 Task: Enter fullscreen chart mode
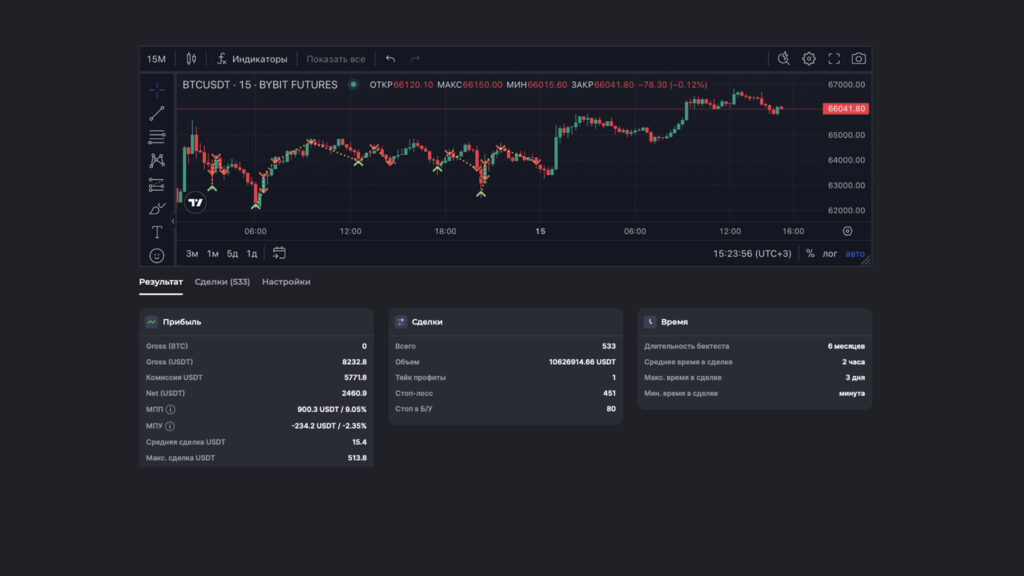point(834,59)
